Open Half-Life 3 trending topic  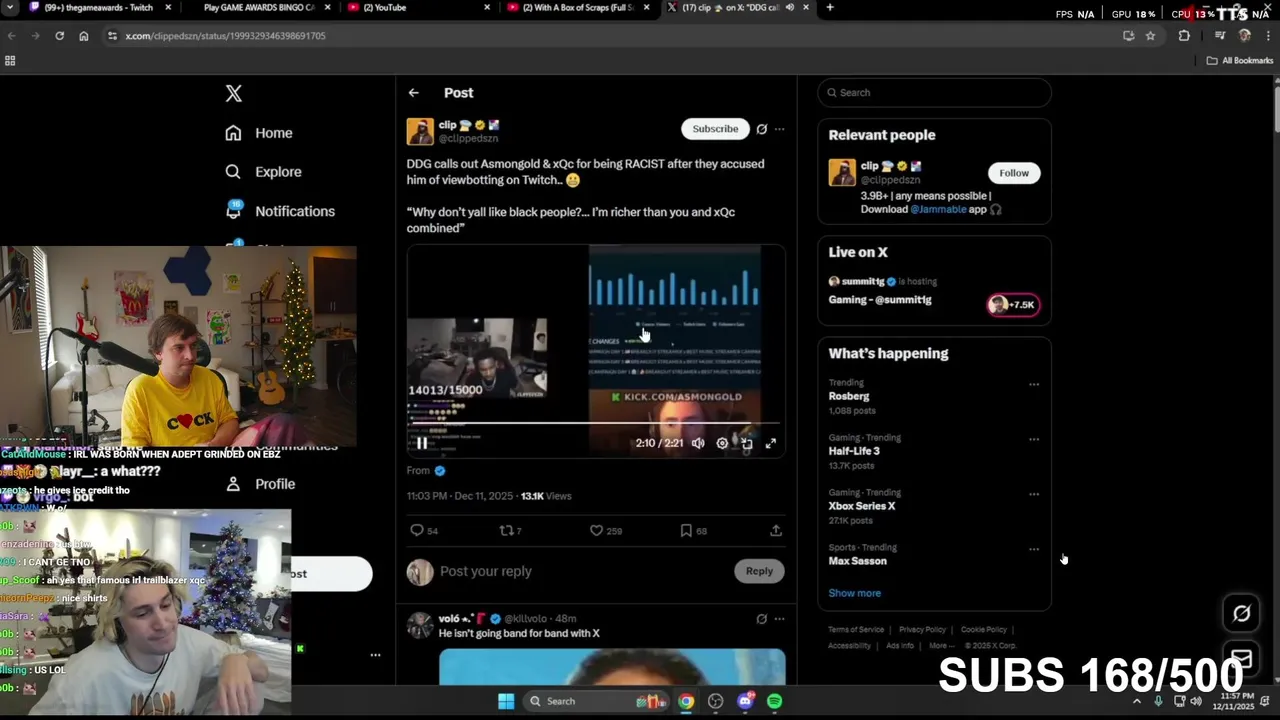[x=854, y=451]
